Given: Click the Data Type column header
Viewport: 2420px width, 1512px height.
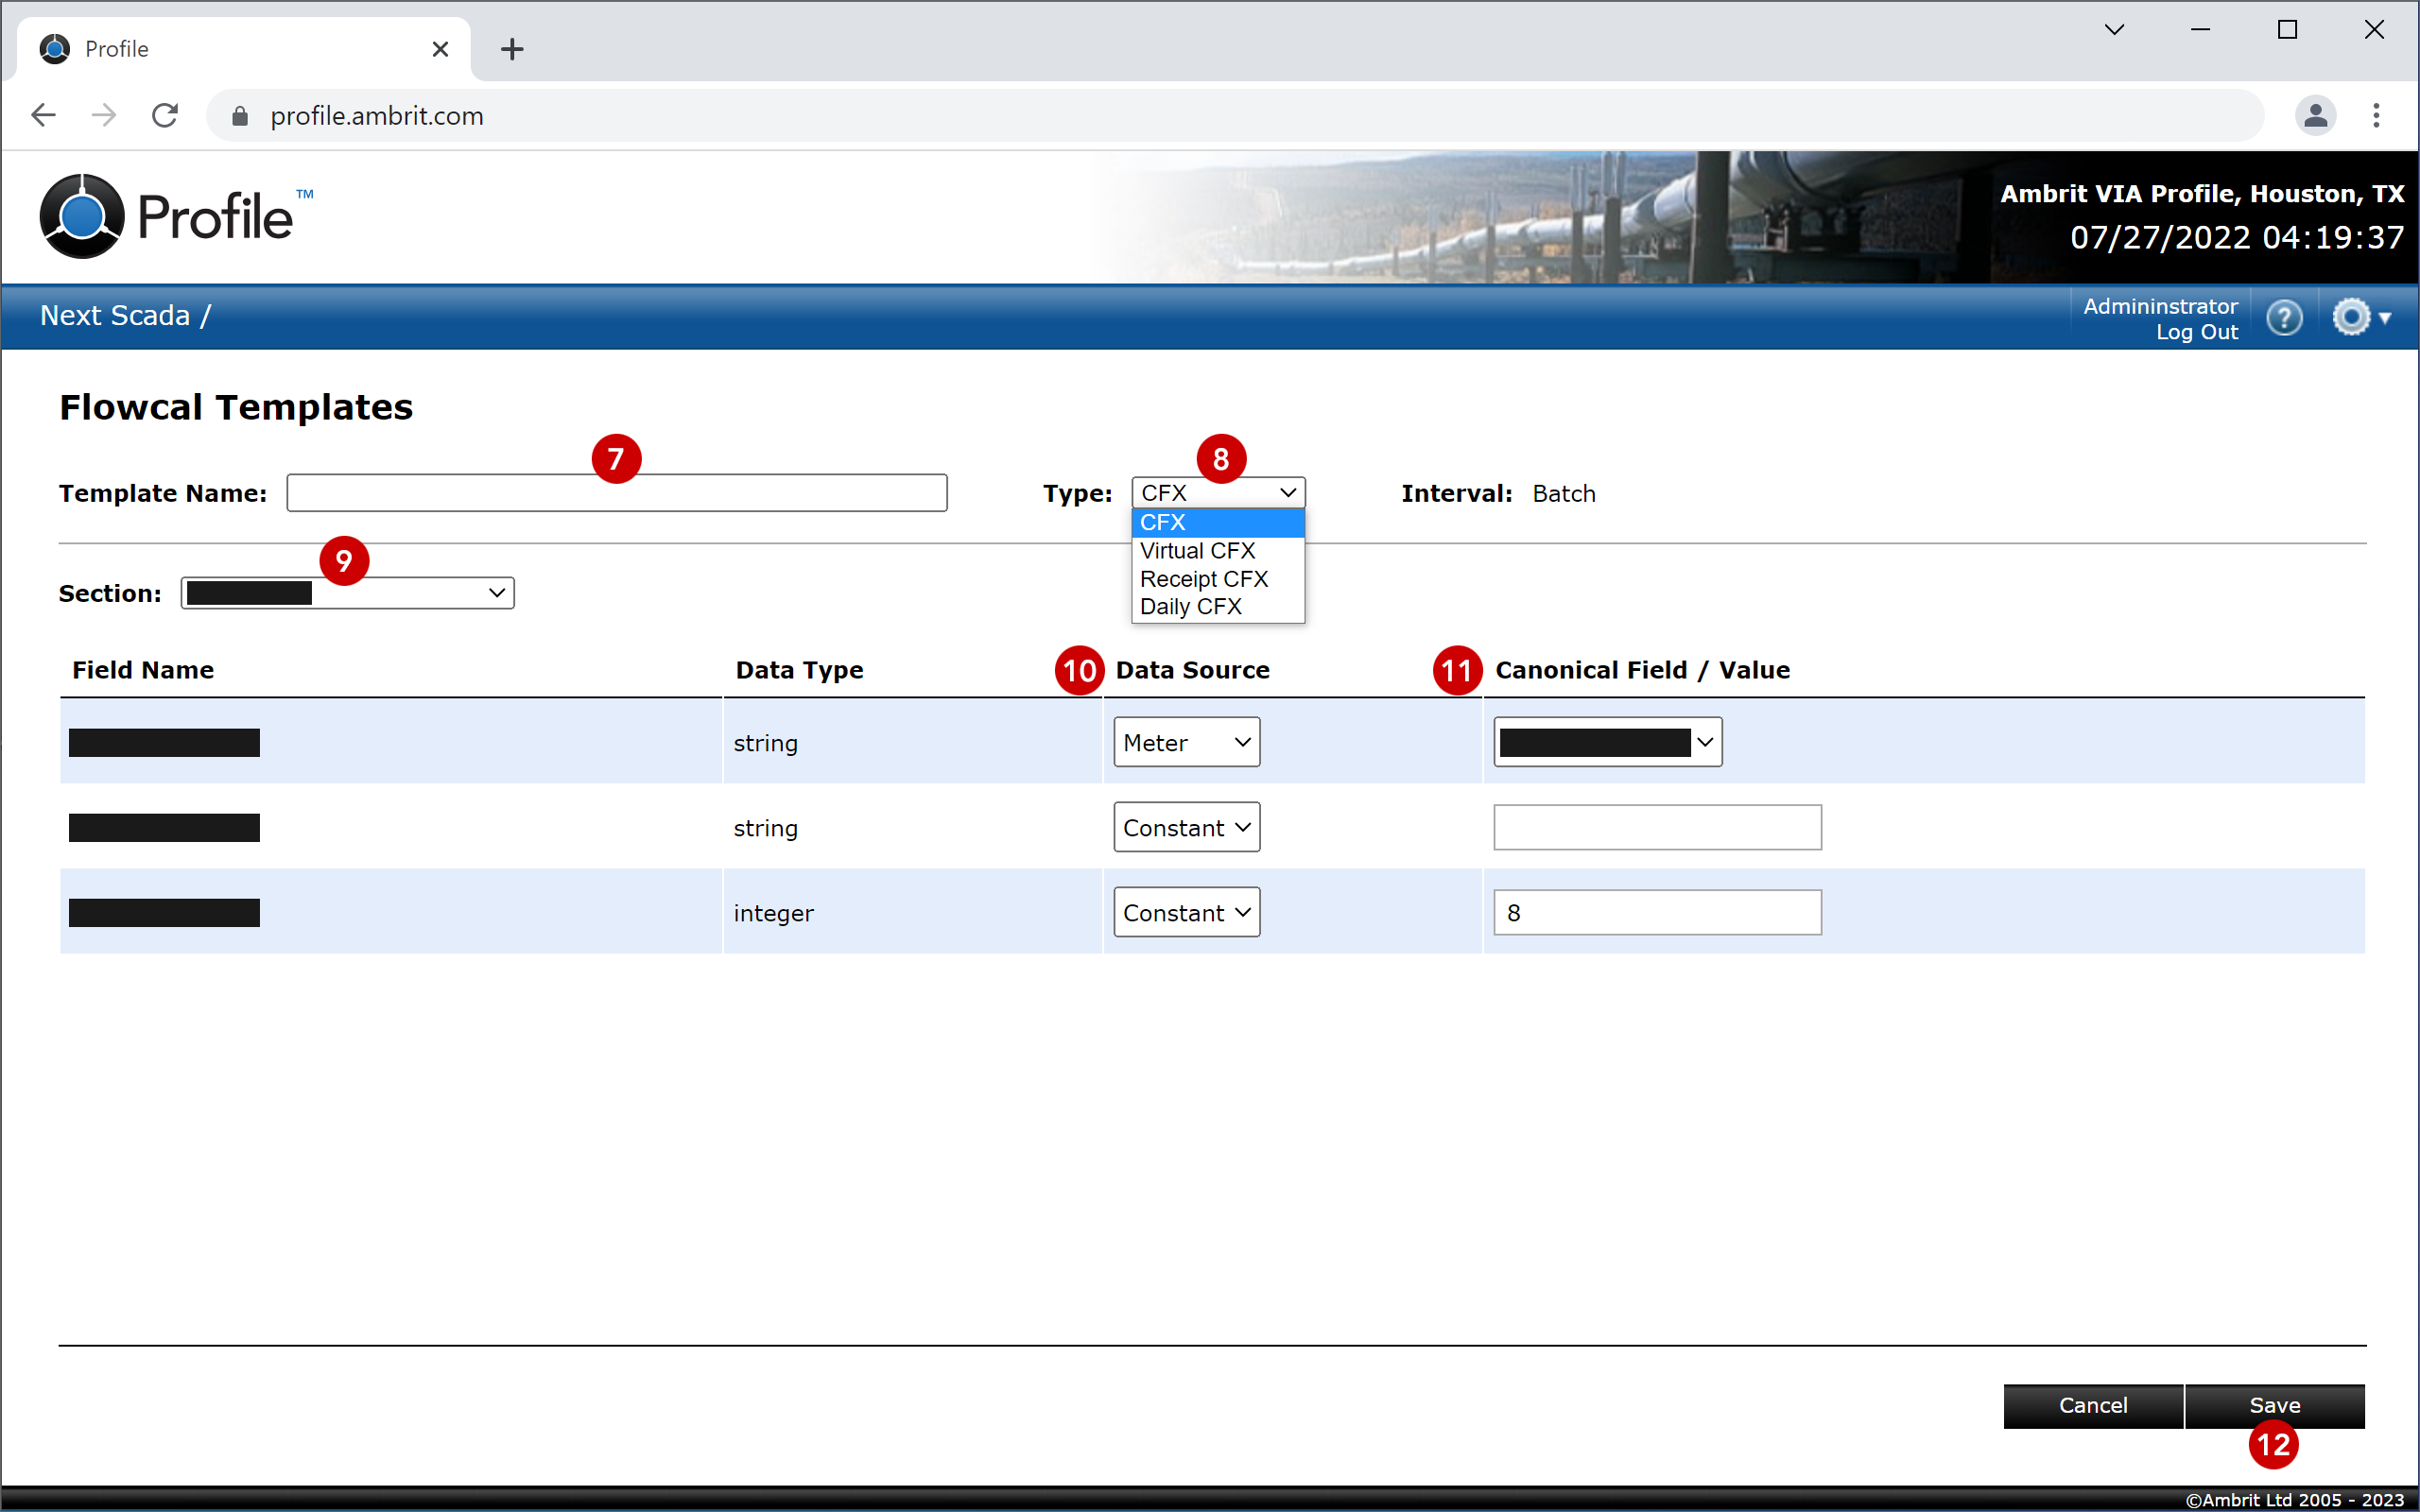Looking at the screenshot, I should [799, 670].
